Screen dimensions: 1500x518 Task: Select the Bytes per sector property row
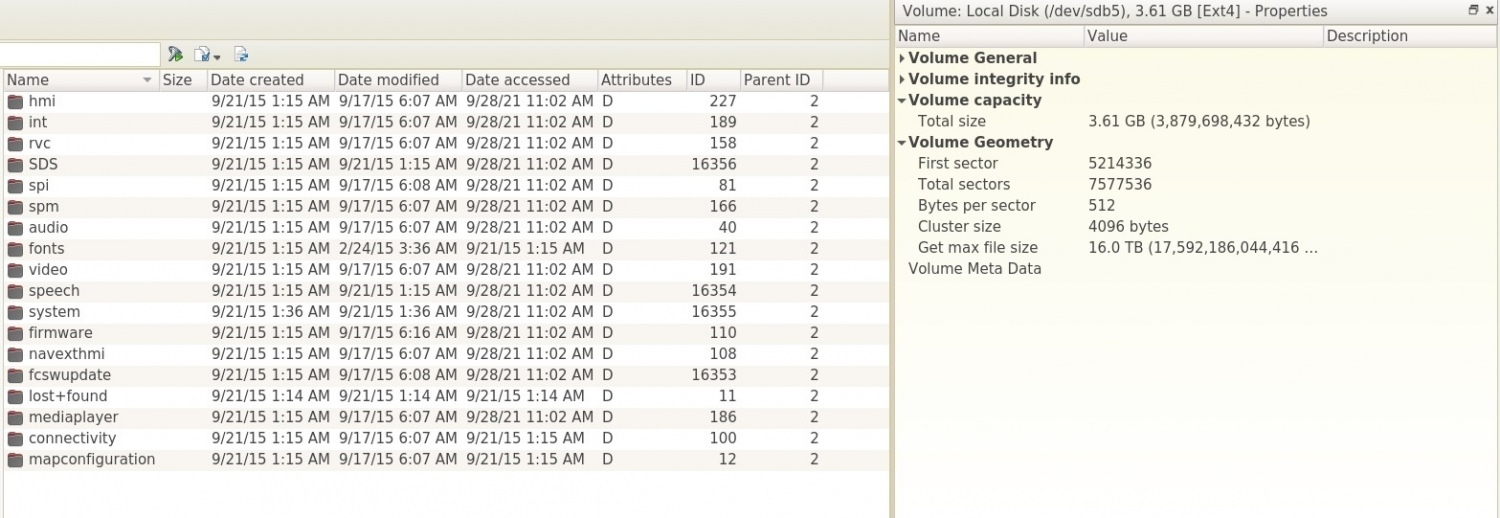1197,205
